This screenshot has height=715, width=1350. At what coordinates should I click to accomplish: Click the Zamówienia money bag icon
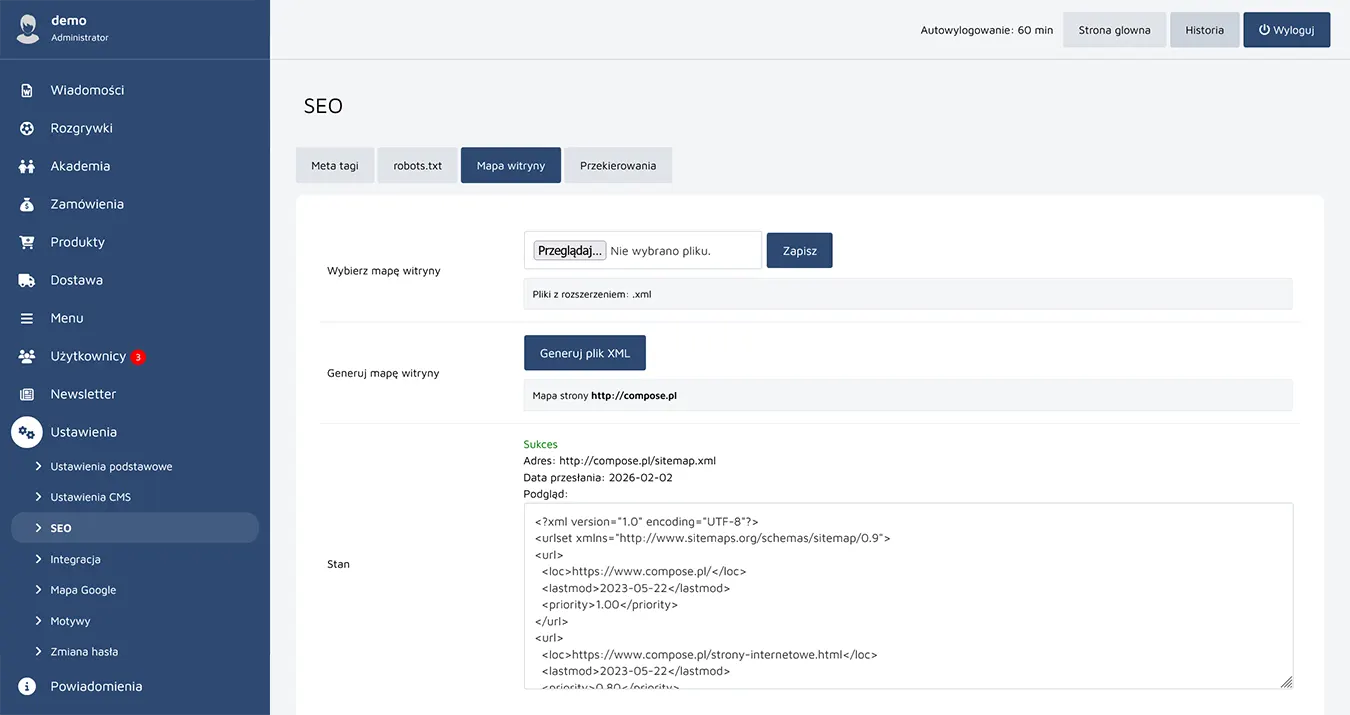(x=27, y=204)
